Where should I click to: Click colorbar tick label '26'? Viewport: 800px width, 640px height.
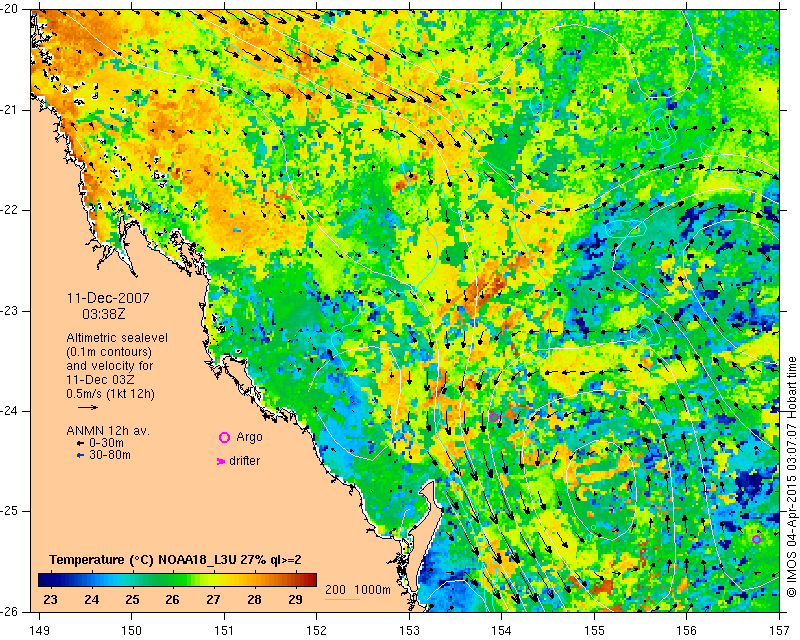[x=172, y=600]
